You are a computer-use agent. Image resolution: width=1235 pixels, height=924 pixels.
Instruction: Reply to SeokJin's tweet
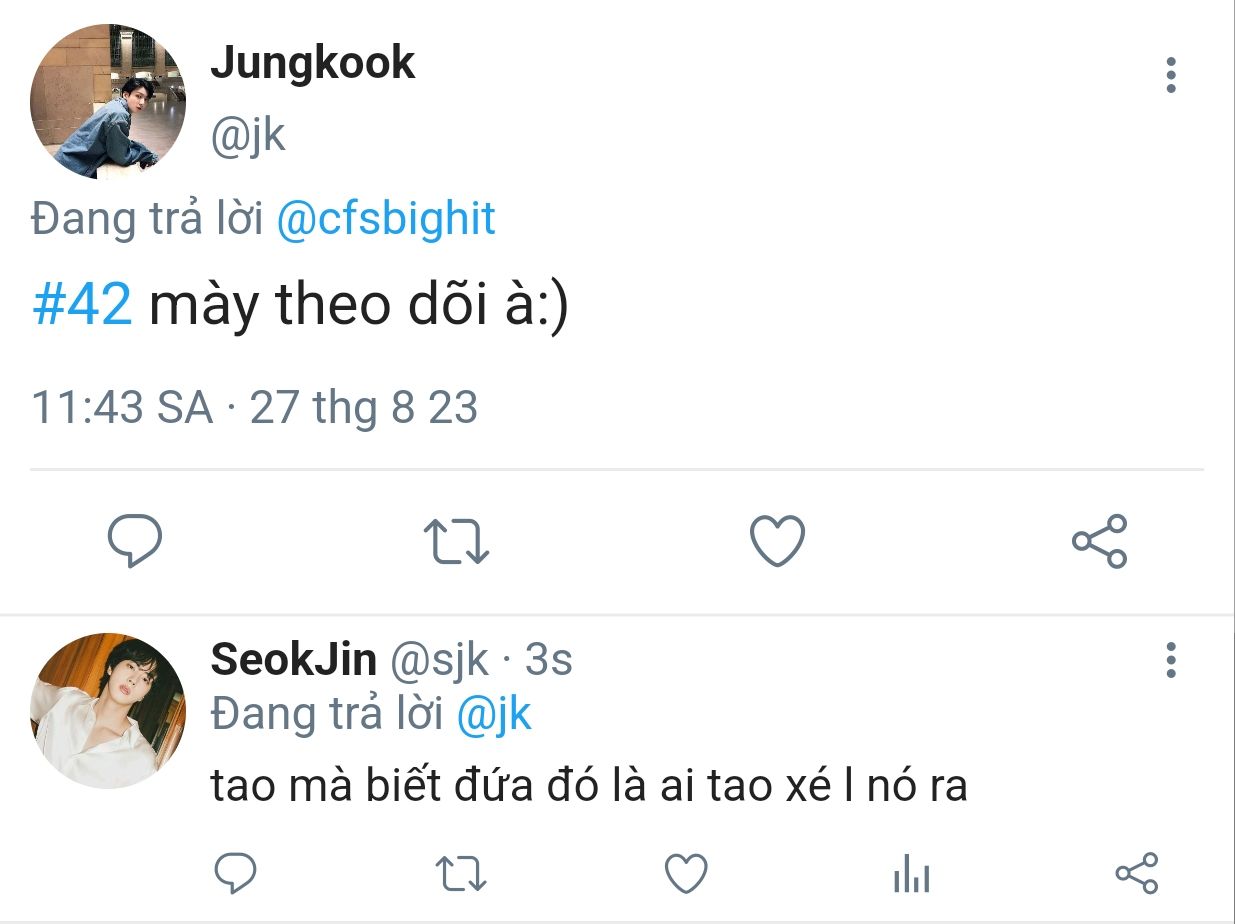[x=236, y=873]
